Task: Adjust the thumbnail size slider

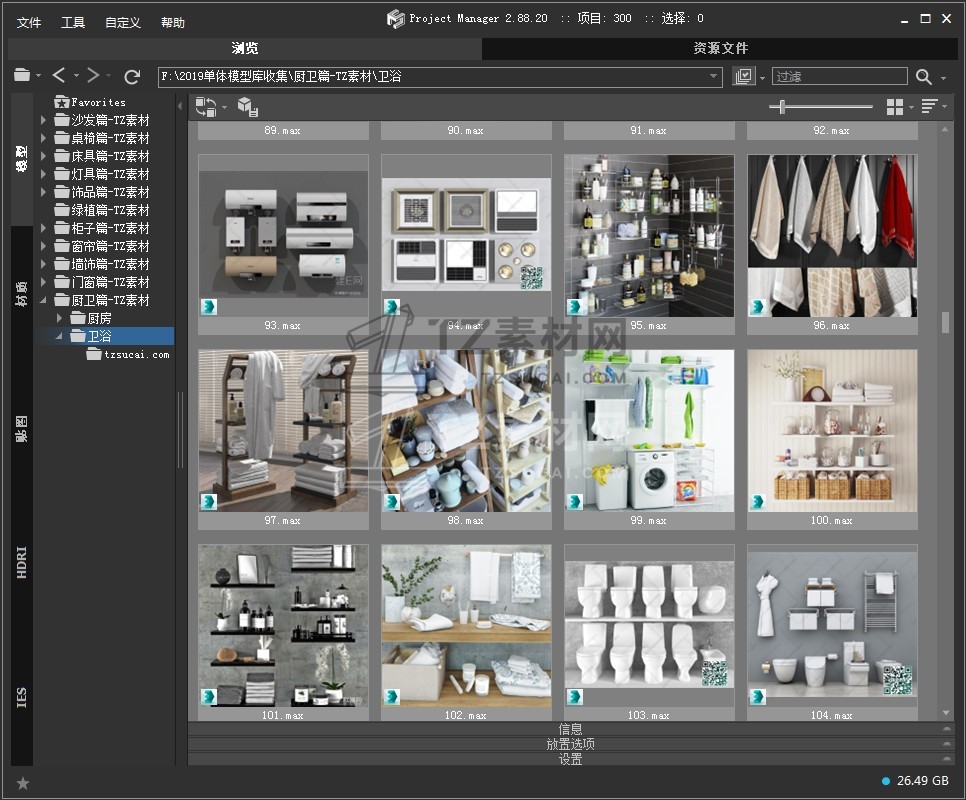Action: point(782,107)
